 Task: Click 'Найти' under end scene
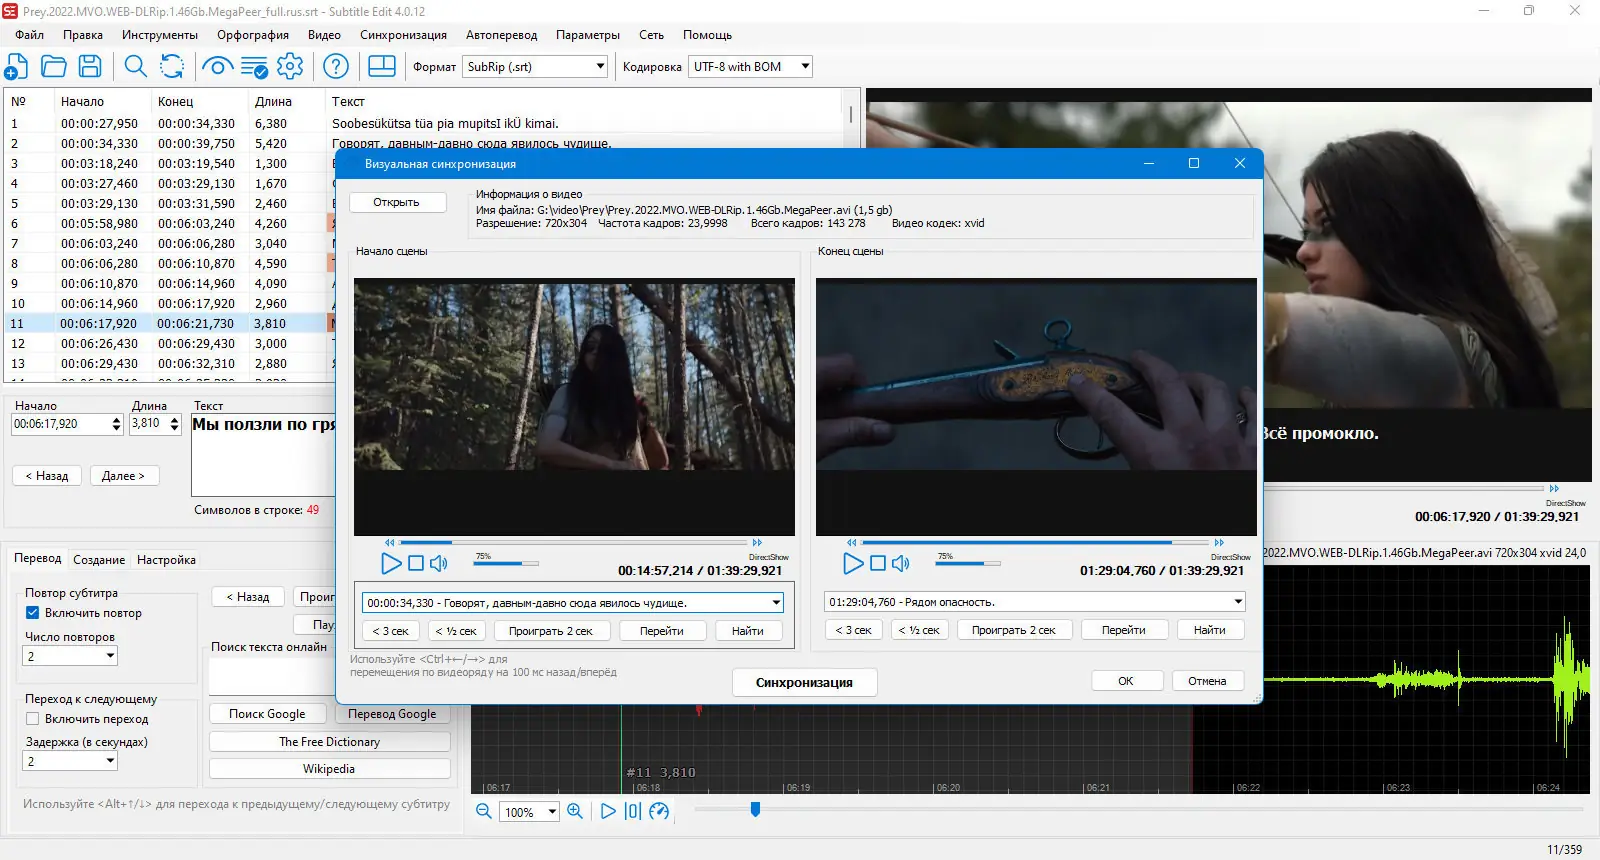(x=1209, y=630)
